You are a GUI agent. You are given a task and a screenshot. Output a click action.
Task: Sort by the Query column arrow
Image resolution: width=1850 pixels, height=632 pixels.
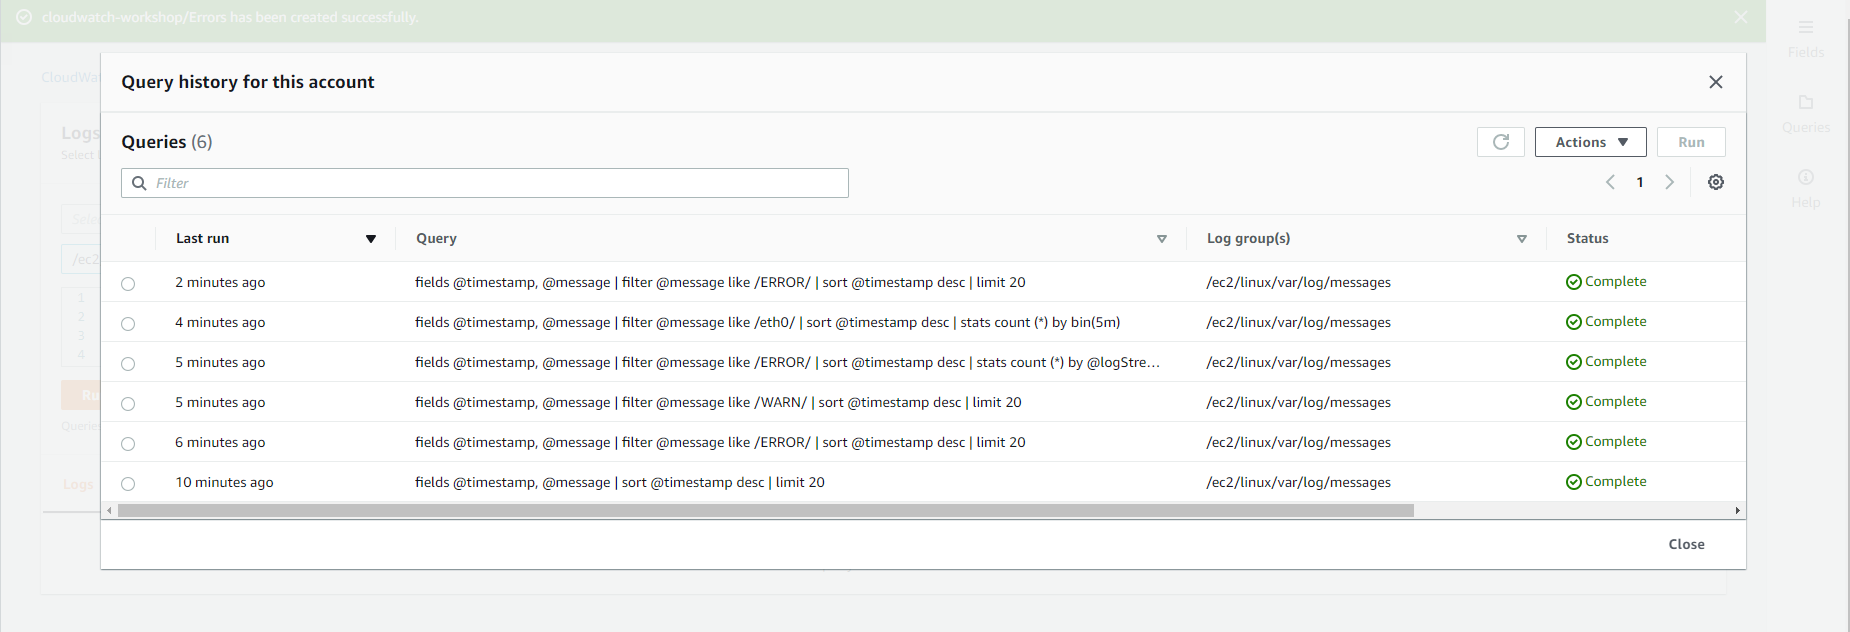[x=1161, y=239]
